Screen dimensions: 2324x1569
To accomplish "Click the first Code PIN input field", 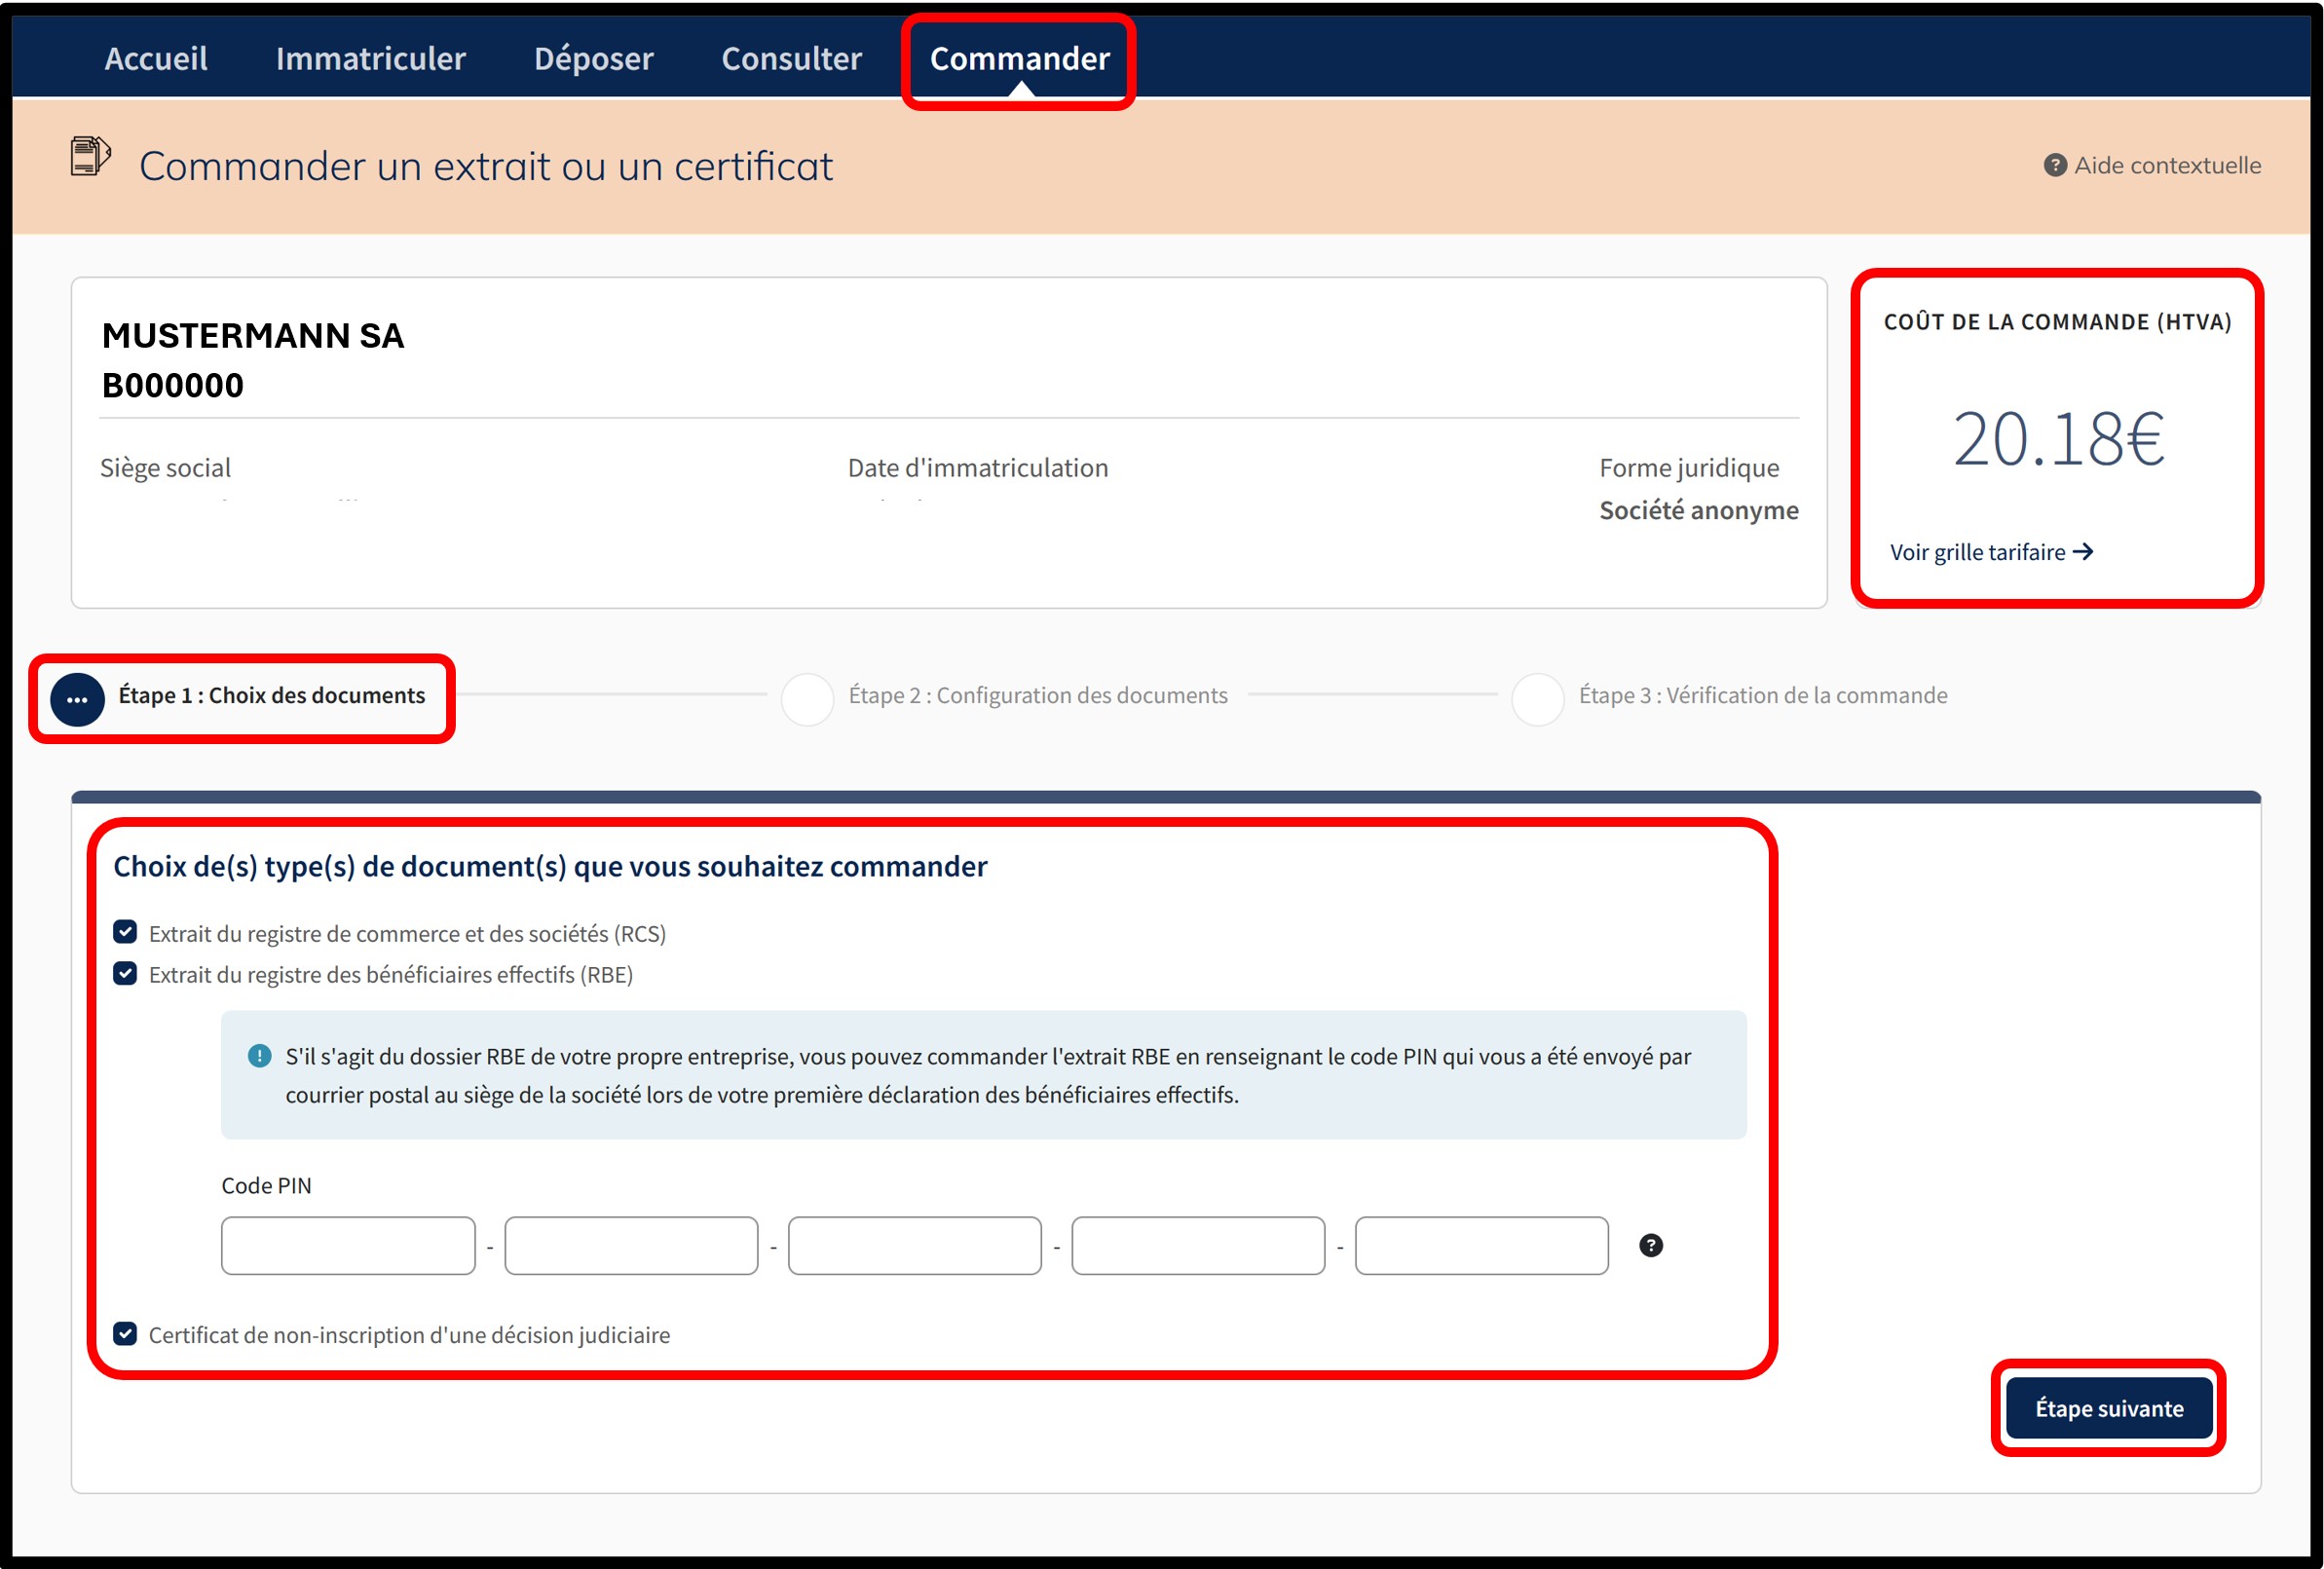I will (348, 1245).
